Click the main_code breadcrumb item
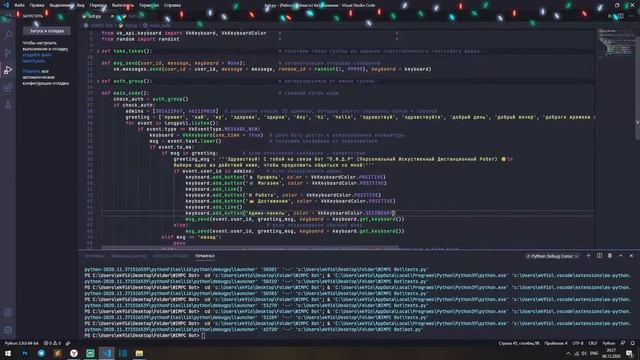The width and height of the screenshot is (640, 360). tap(156, 25)
